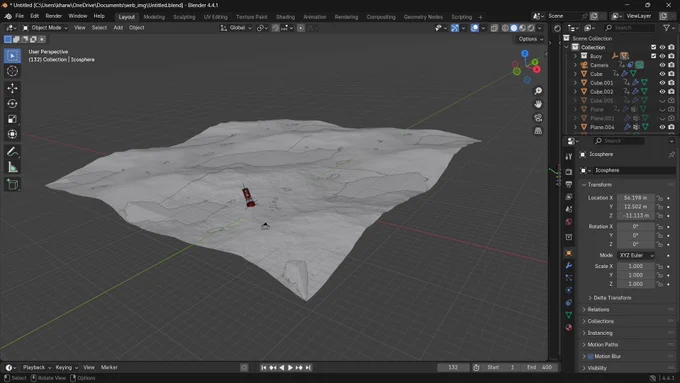The image size is (680, 383).
Task: Click the Scale X value field
Action: coord(636,266)
